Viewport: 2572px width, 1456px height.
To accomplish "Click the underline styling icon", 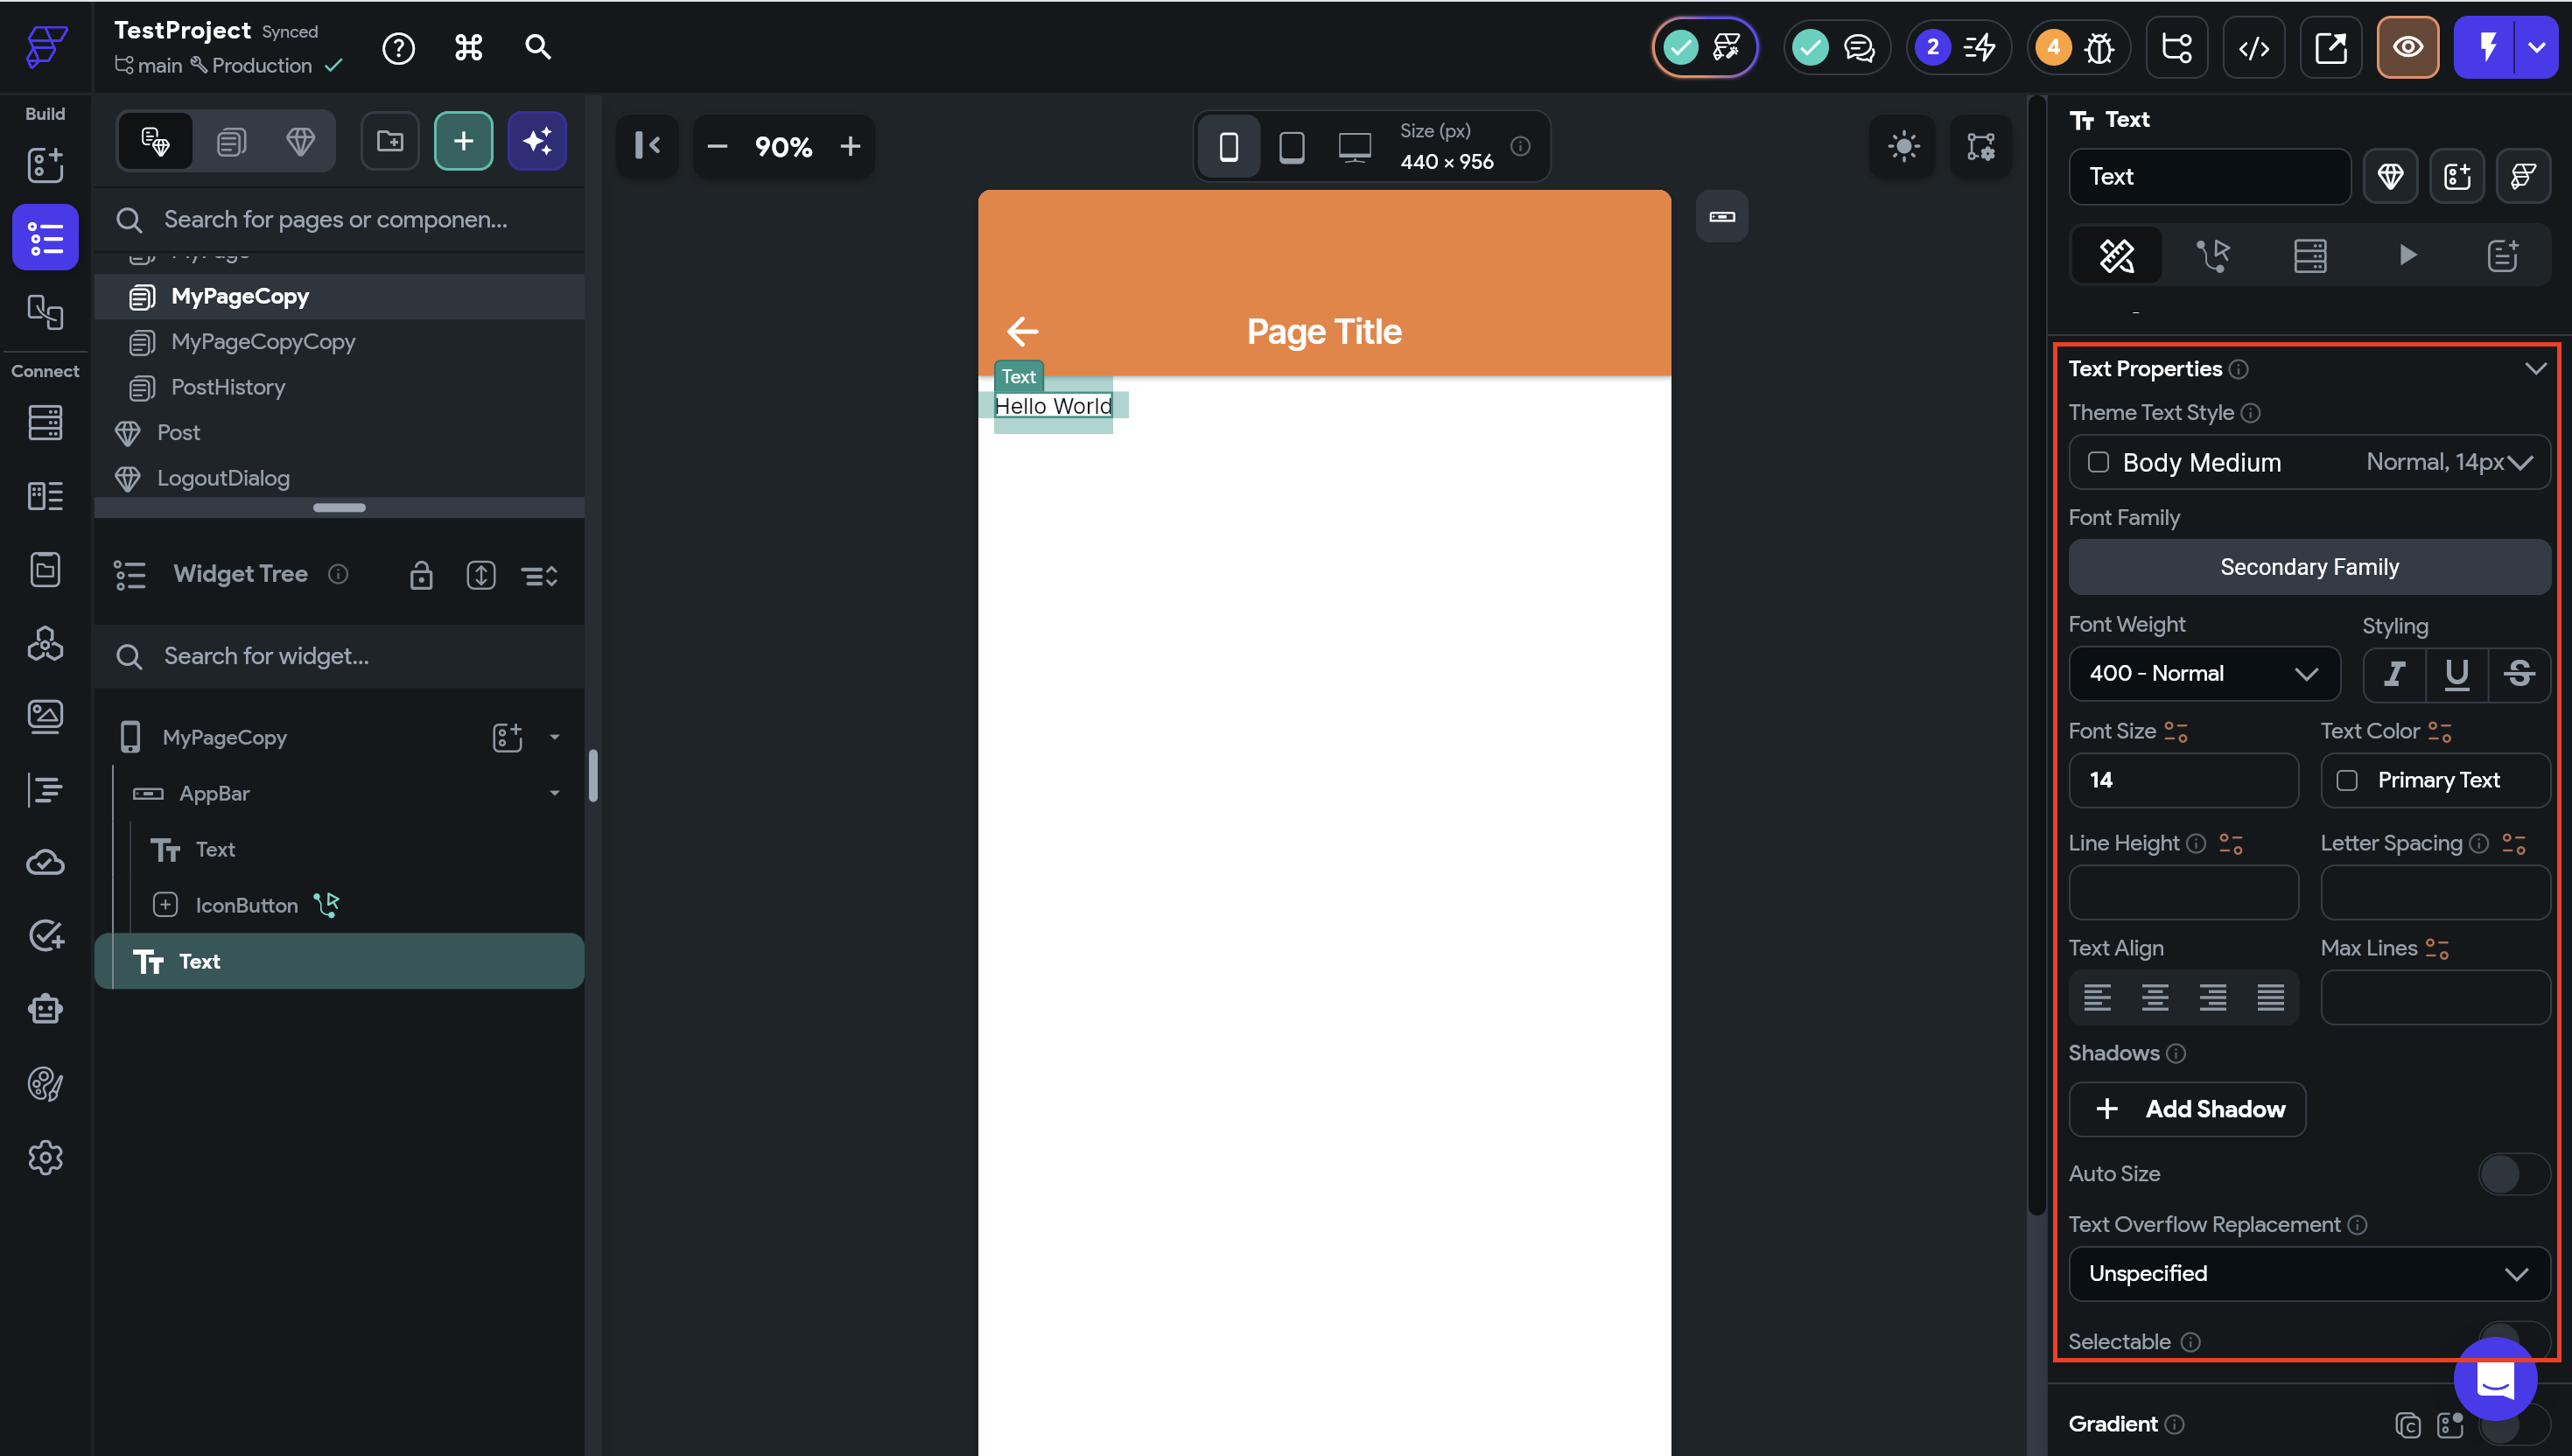I will tap(2456, 674).
